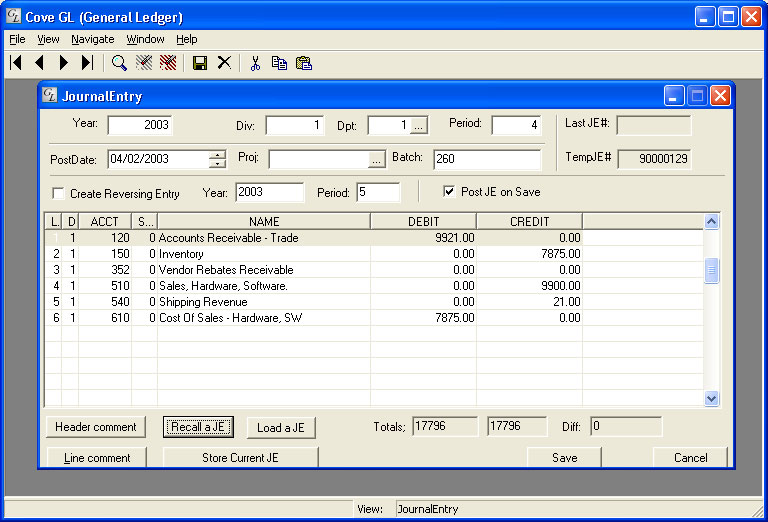Click the header Period field showing 4
The image size is (768, 522).
point(516,125)
